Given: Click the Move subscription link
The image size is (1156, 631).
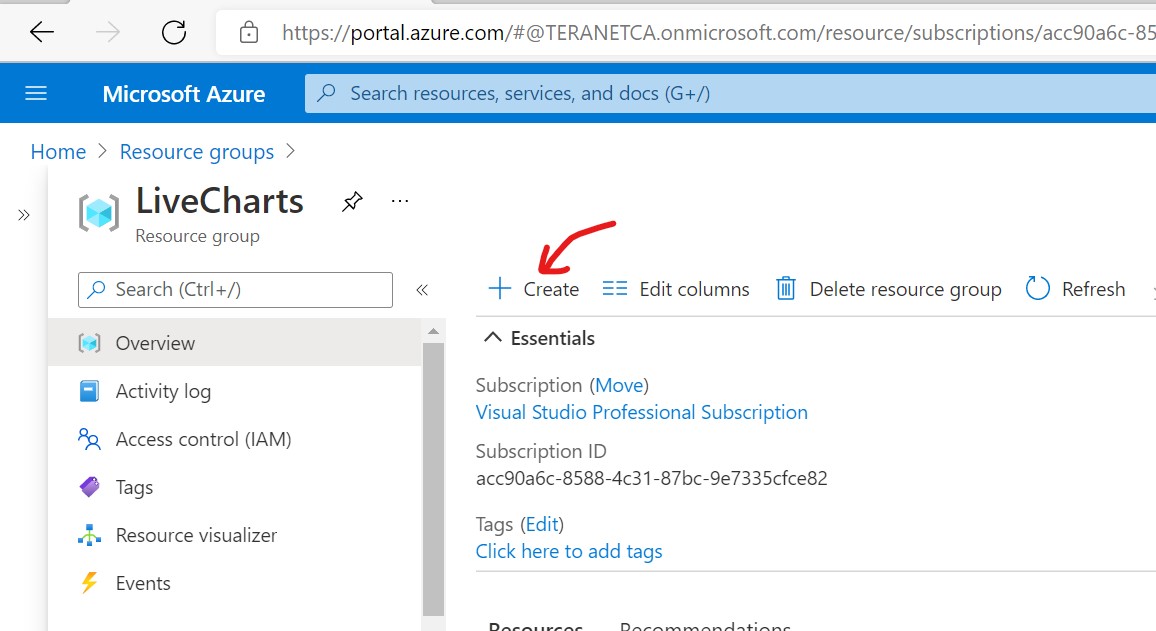Looking at the screenshot, I should 619,386.
